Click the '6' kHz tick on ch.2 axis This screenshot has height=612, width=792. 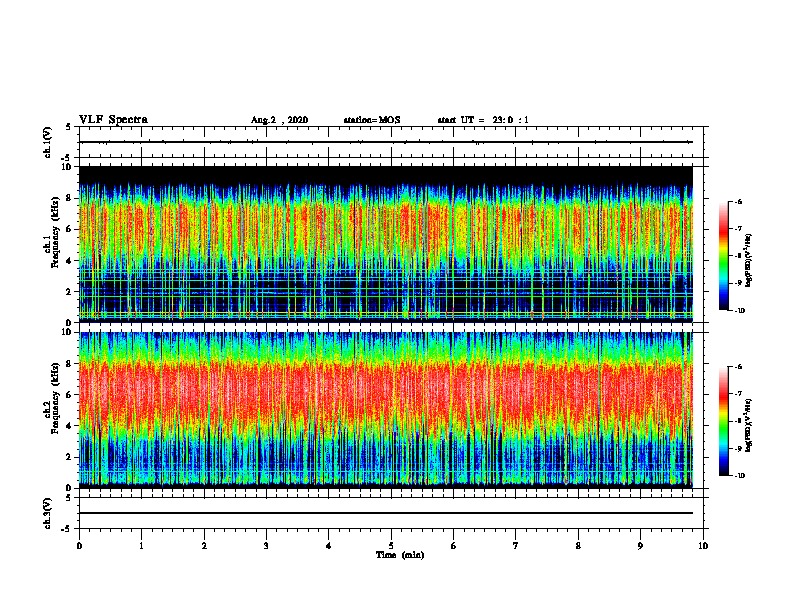70,395
